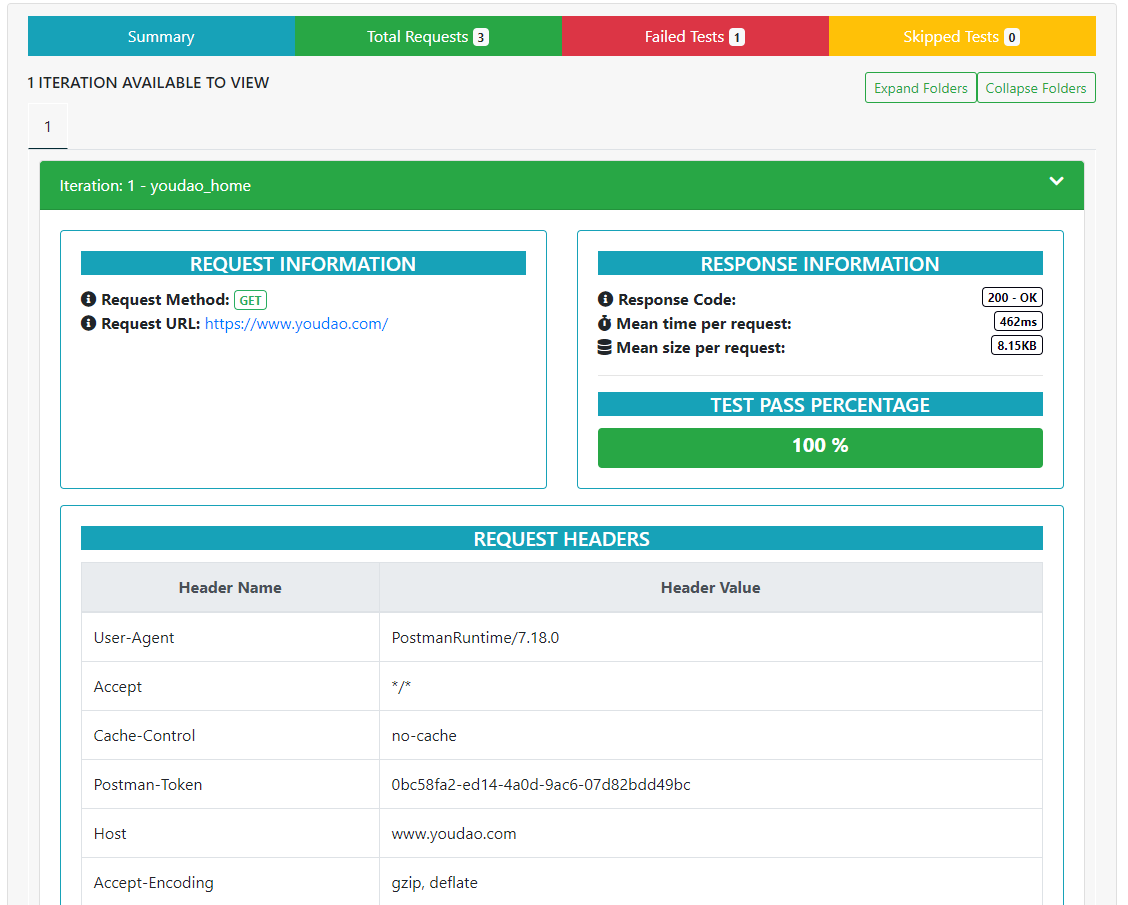The height and width of the screenshot is (905, 1128).
Task: Click the Iteration: 1 - youdao_home header
Action: 562,186
